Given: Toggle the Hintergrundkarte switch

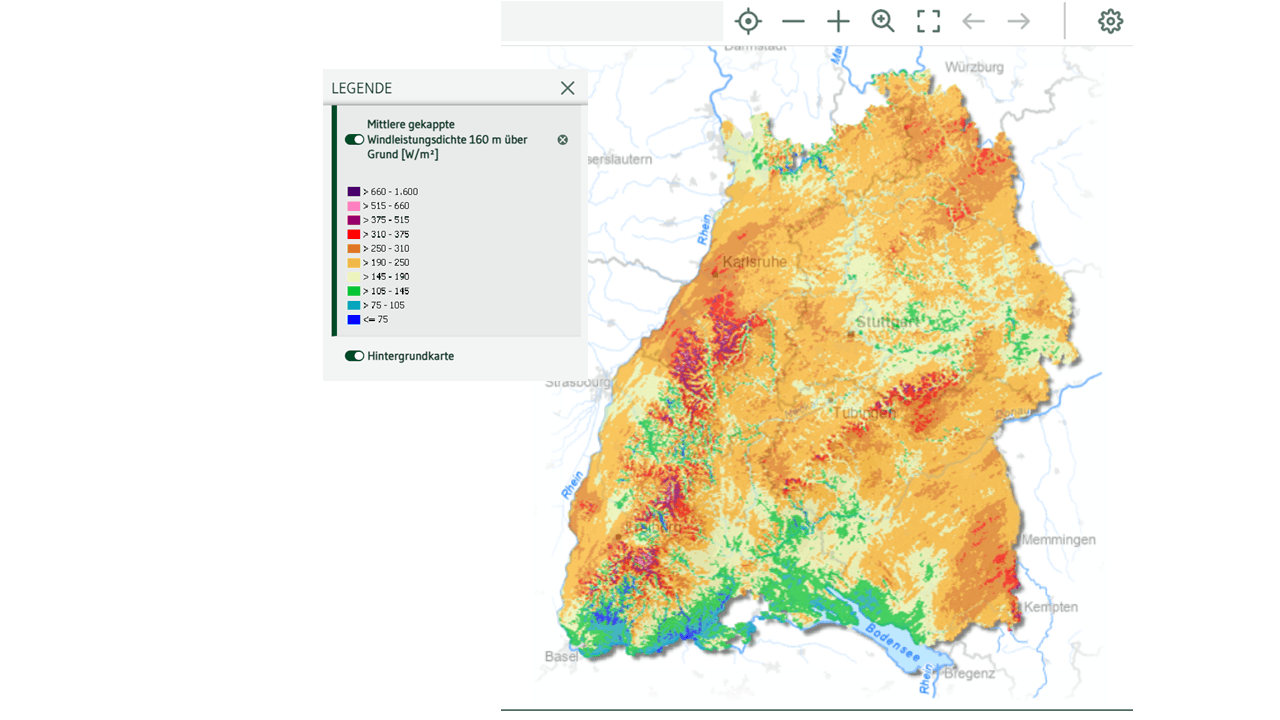Looking at the screenshot, I should (354, 356).
